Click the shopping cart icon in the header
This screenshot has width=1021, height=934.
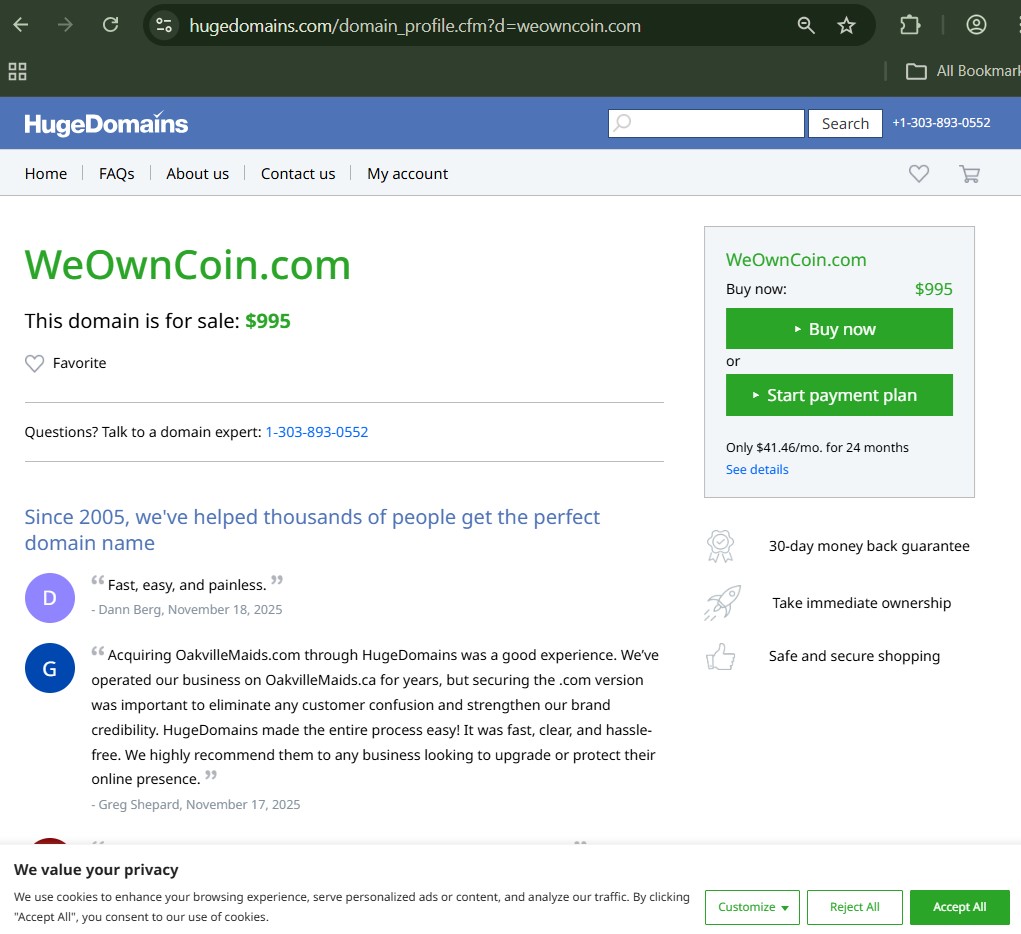[968, 173]
